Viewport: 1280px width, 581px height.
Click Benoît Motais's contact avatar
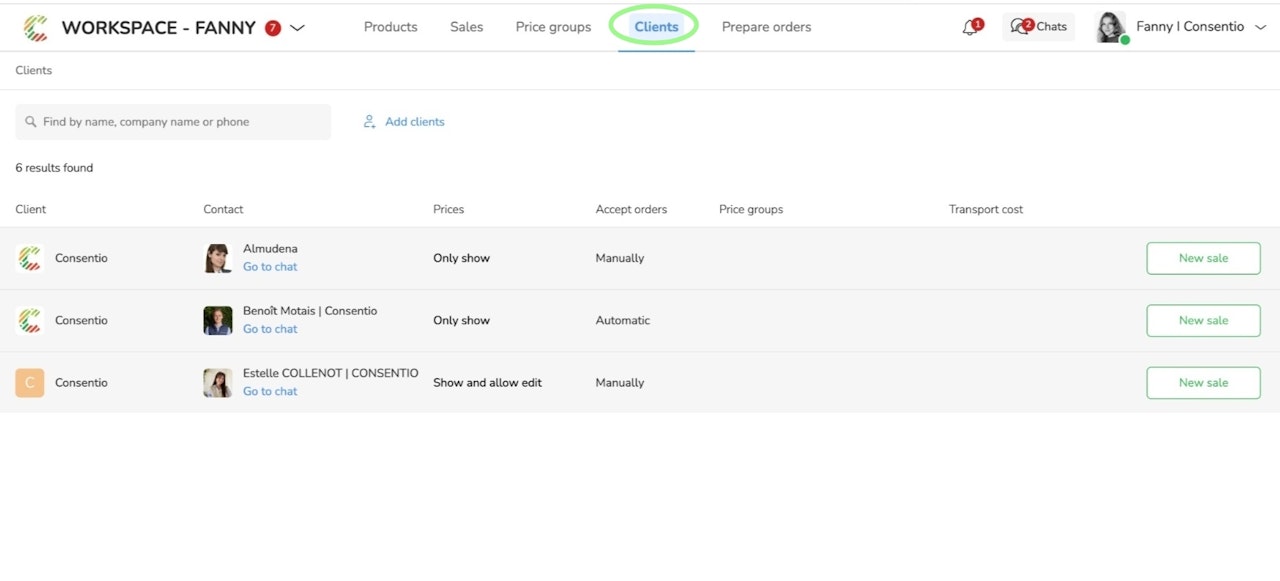pyautogui.click(x=218, y=320)
